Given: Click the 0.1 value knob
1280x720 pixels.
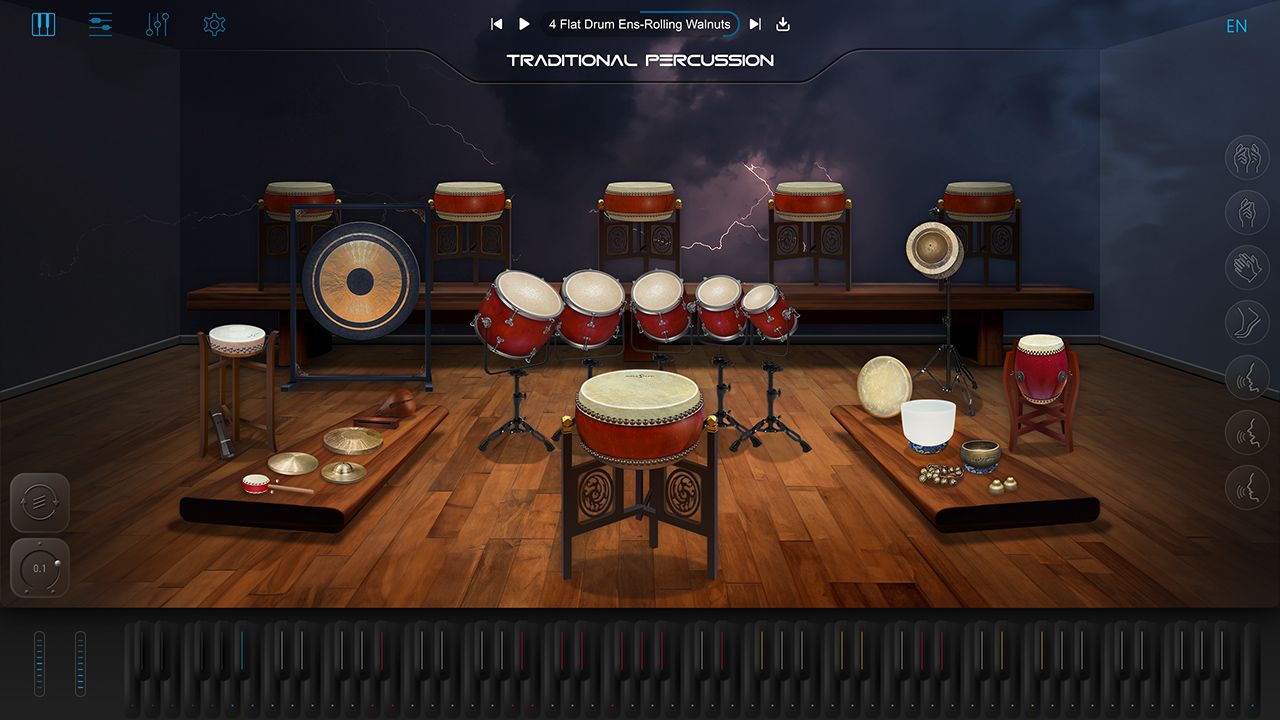Looking at the screenshot, I should click(40, 568).
